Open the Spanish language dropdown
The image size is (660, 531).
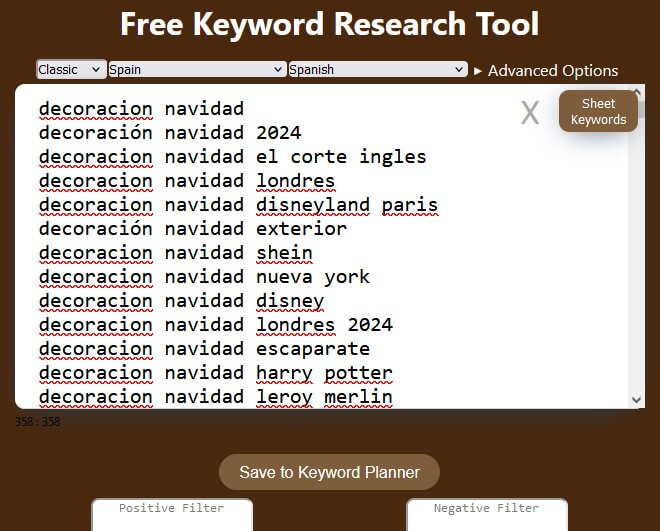[377, 69]
